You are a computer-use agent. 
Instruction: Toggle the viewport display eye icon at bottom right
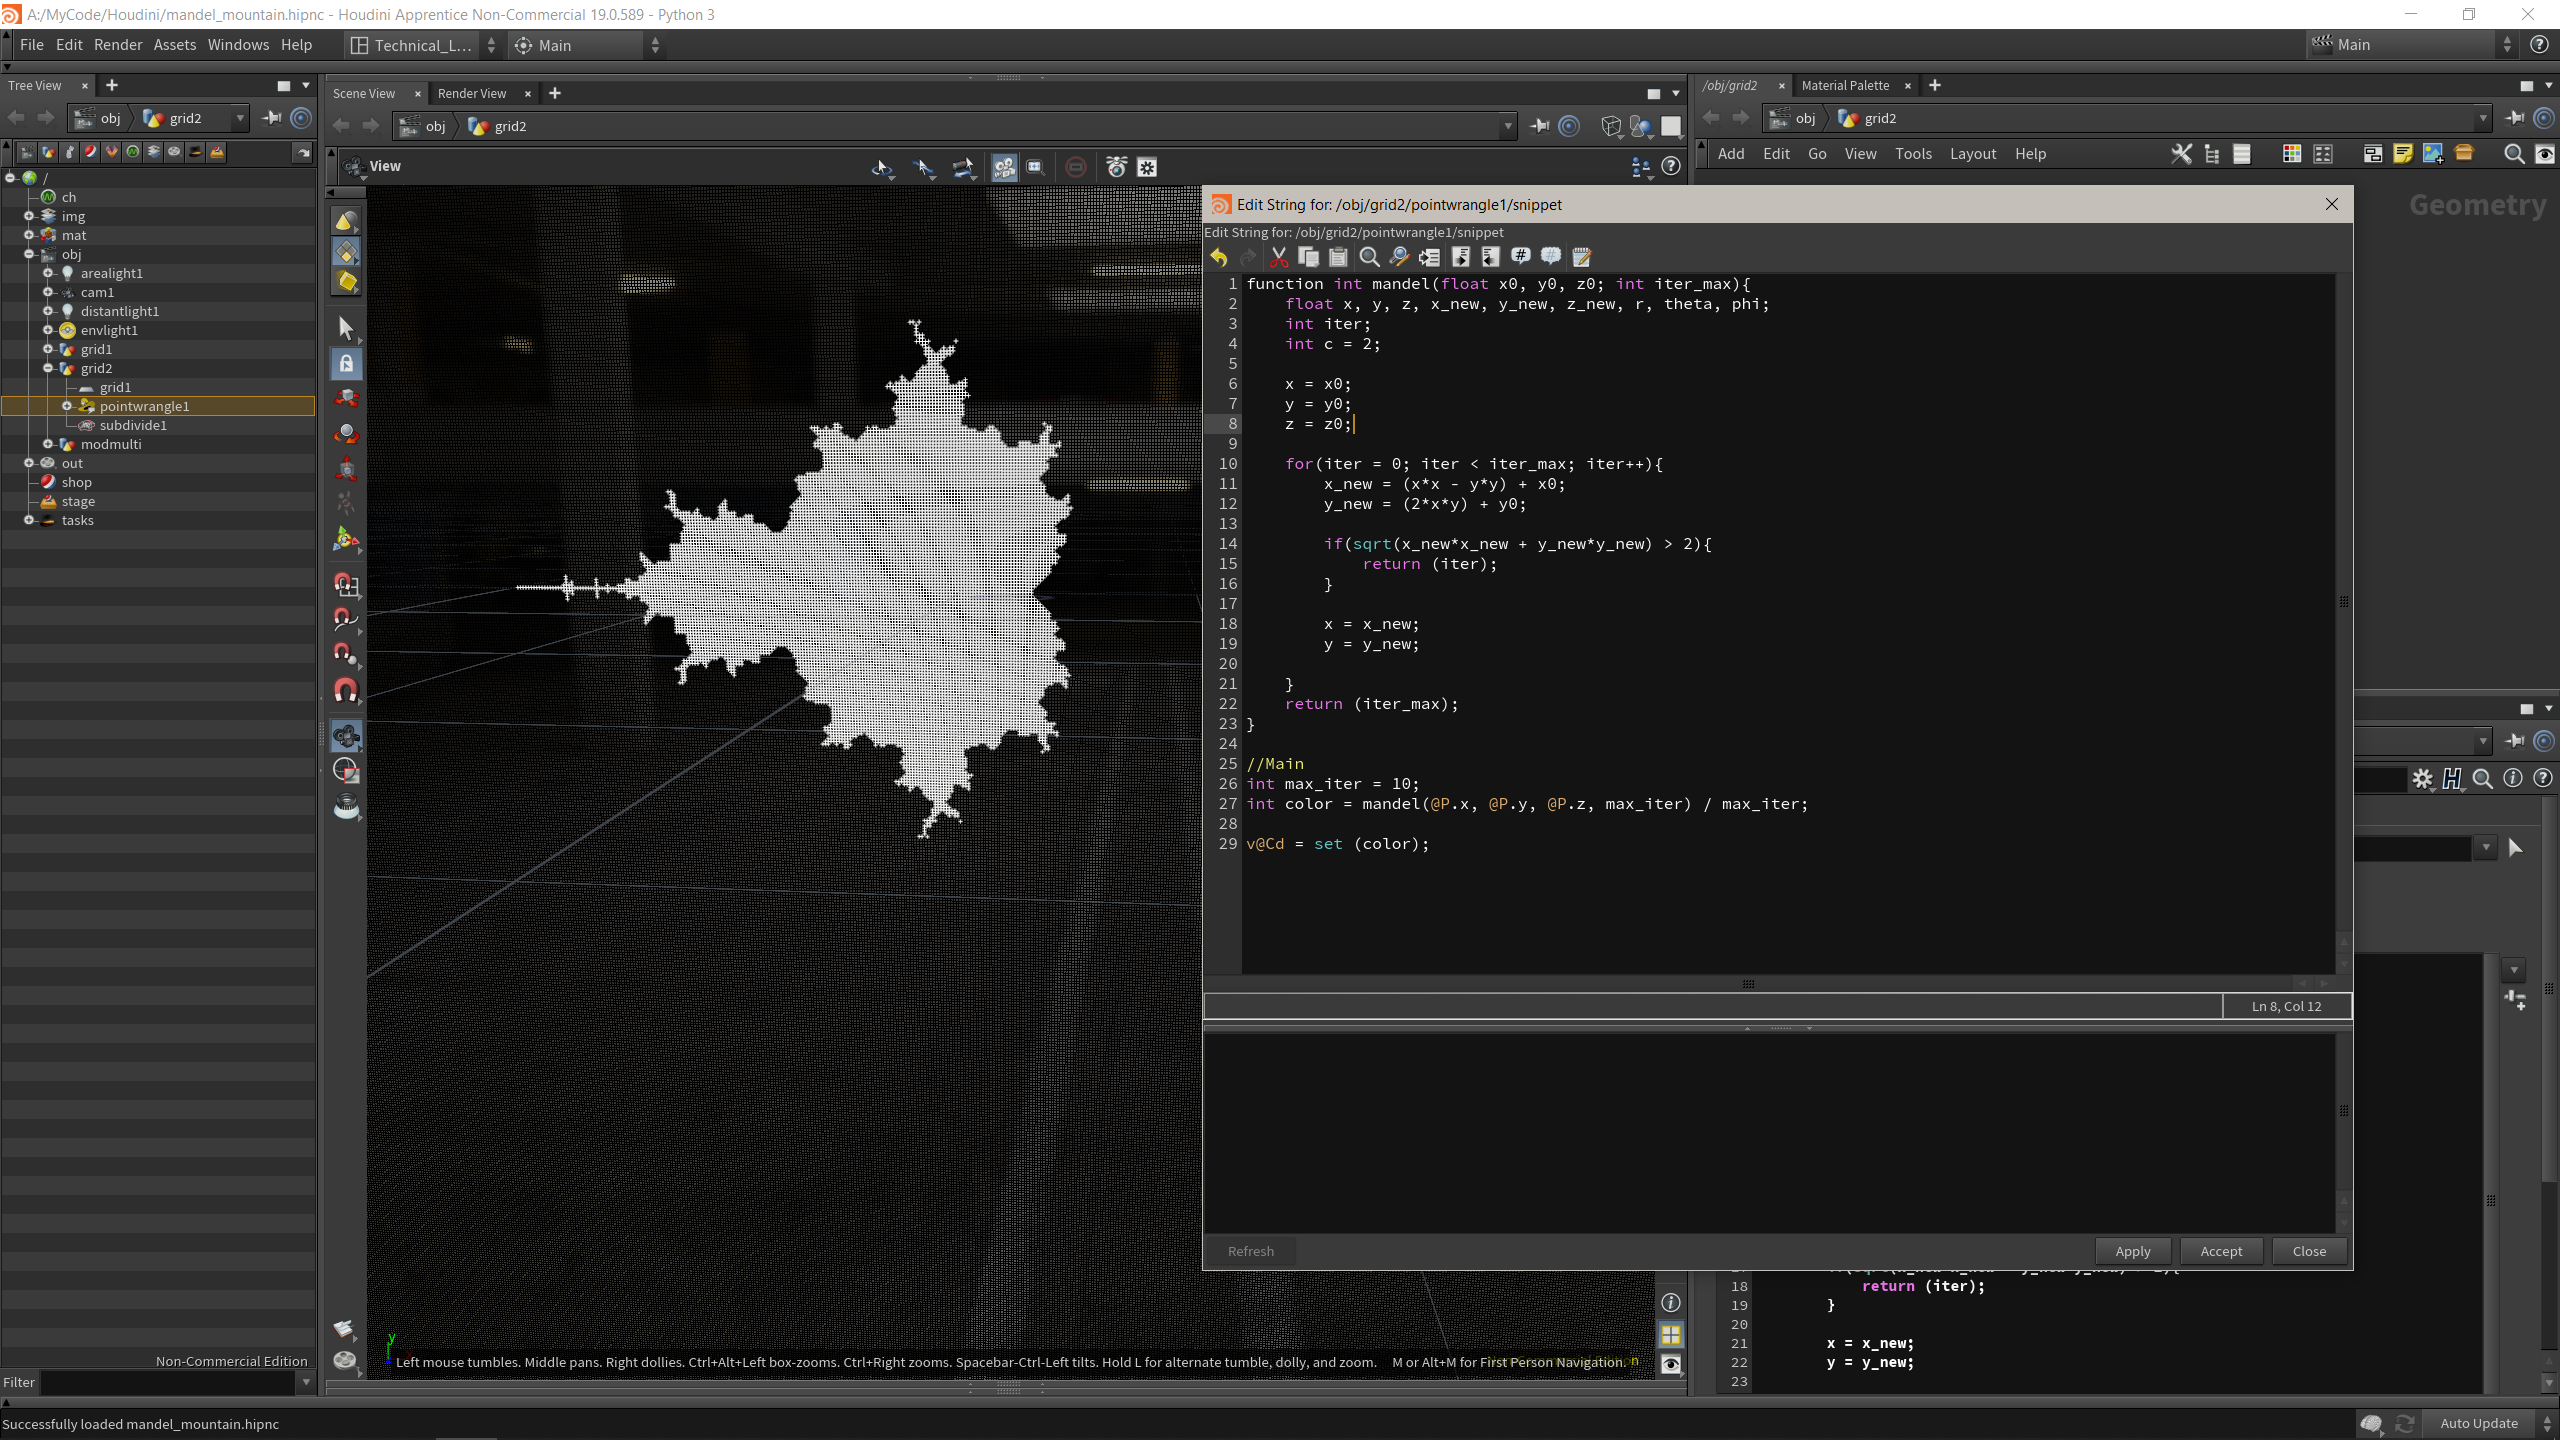(x=1671, y=1364)
